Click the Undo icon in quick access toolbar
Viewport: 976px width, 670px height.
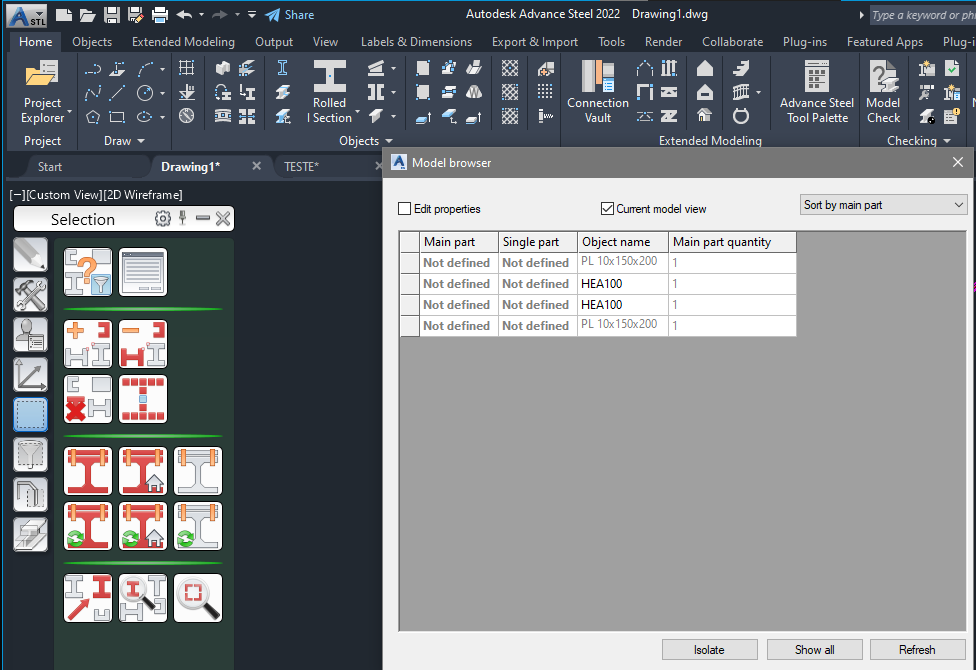[x=183, y=14]
